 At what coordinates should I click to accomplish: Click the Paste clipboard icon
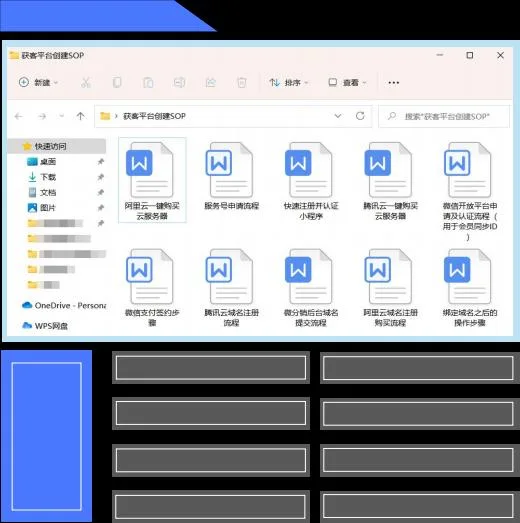pos(148,82)
